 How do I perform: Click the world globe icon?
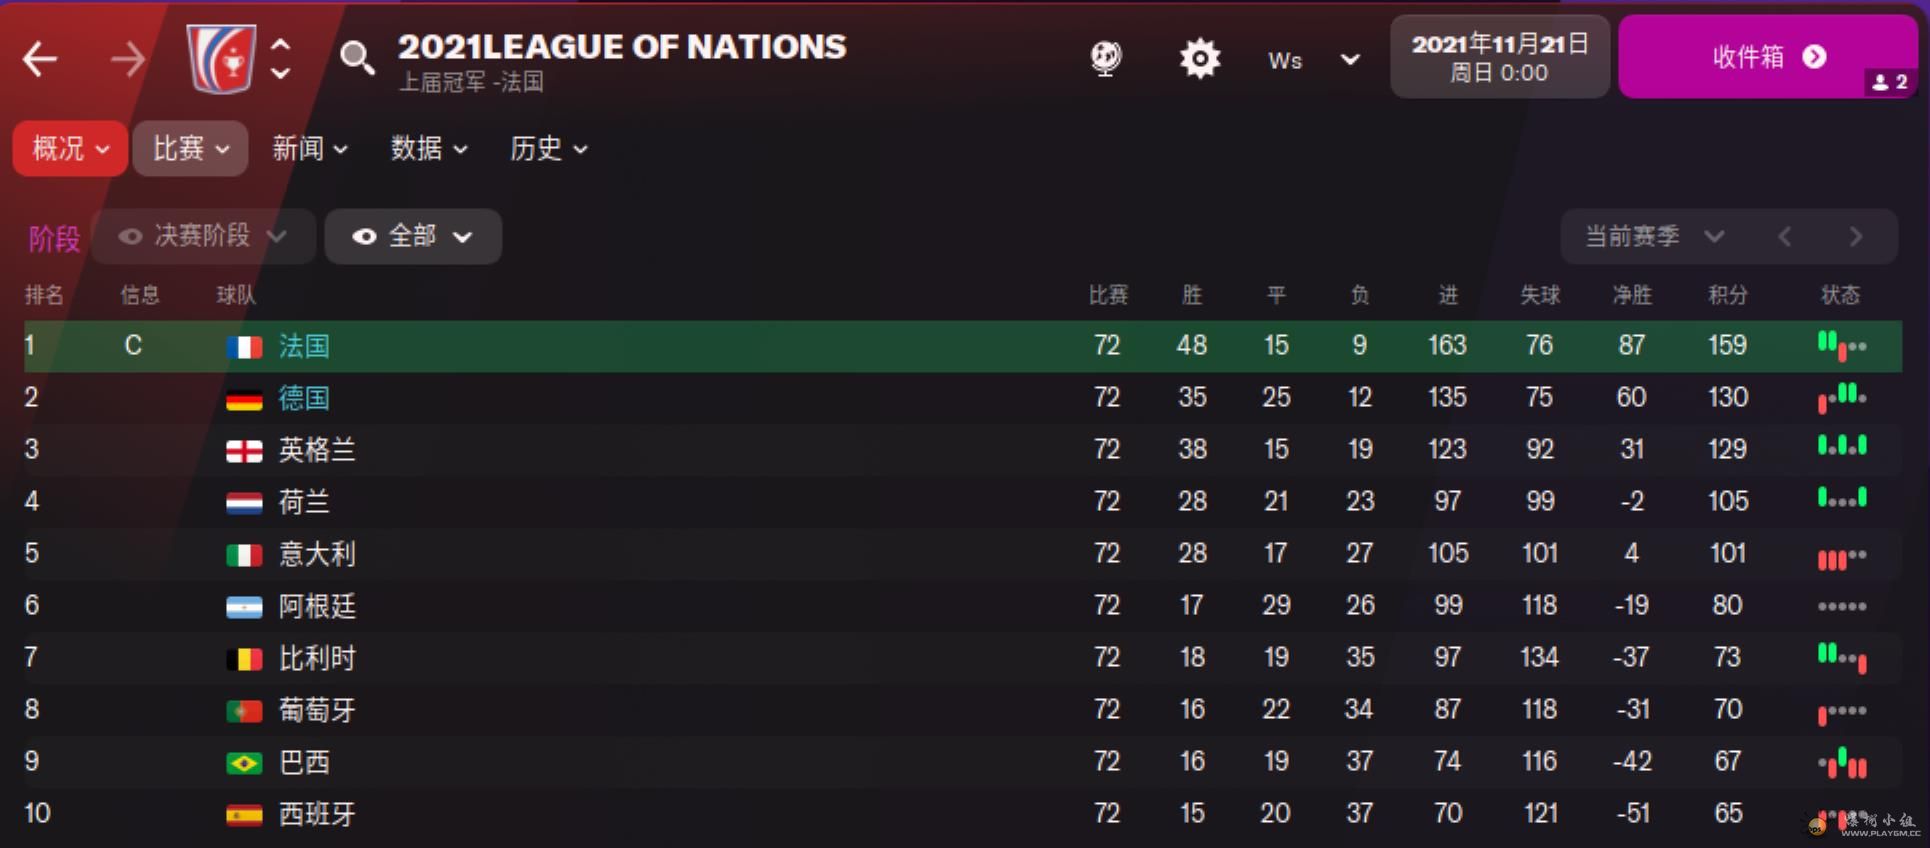pos(1106,59)
